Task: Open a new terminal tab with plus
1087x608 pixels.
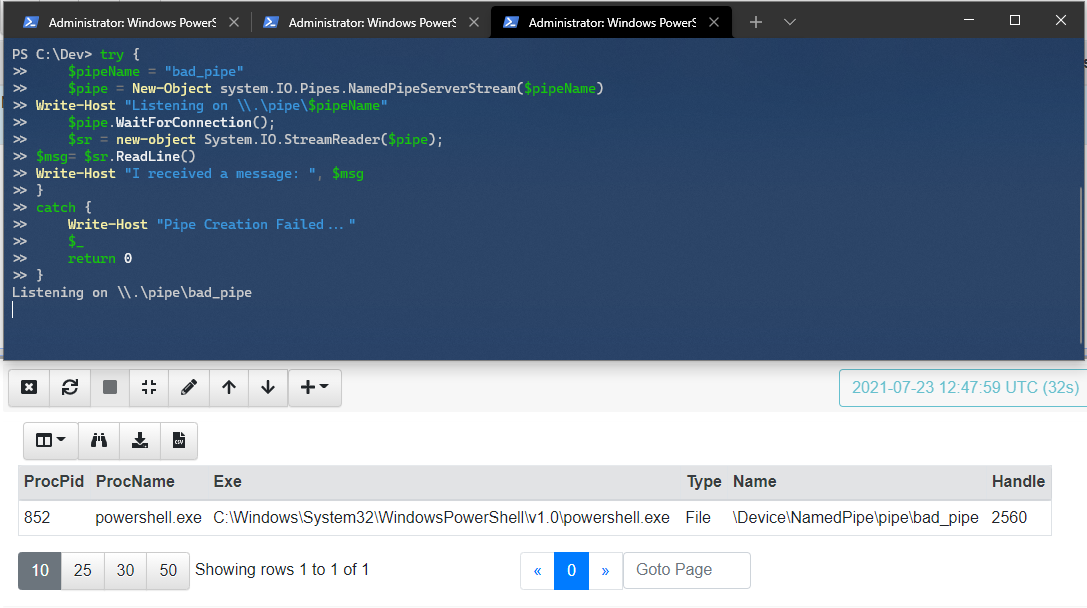Action: coord(756,22)
